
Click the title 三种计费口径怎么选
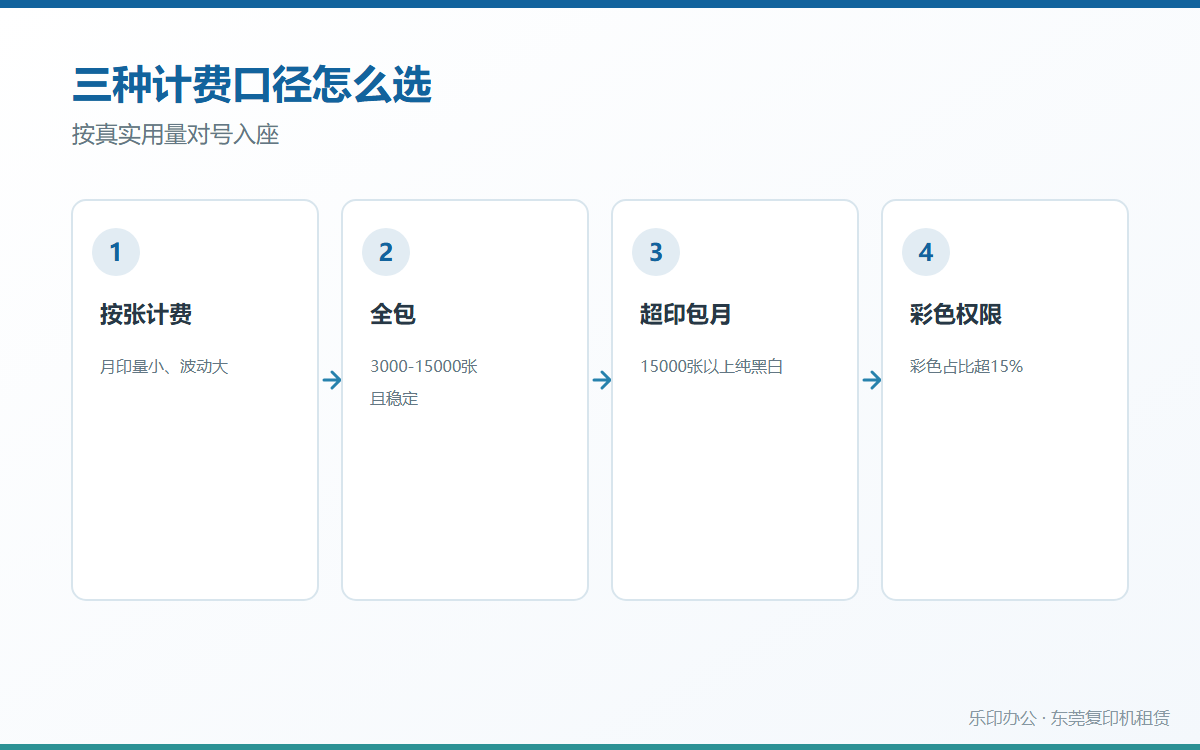tap(252, 86)
